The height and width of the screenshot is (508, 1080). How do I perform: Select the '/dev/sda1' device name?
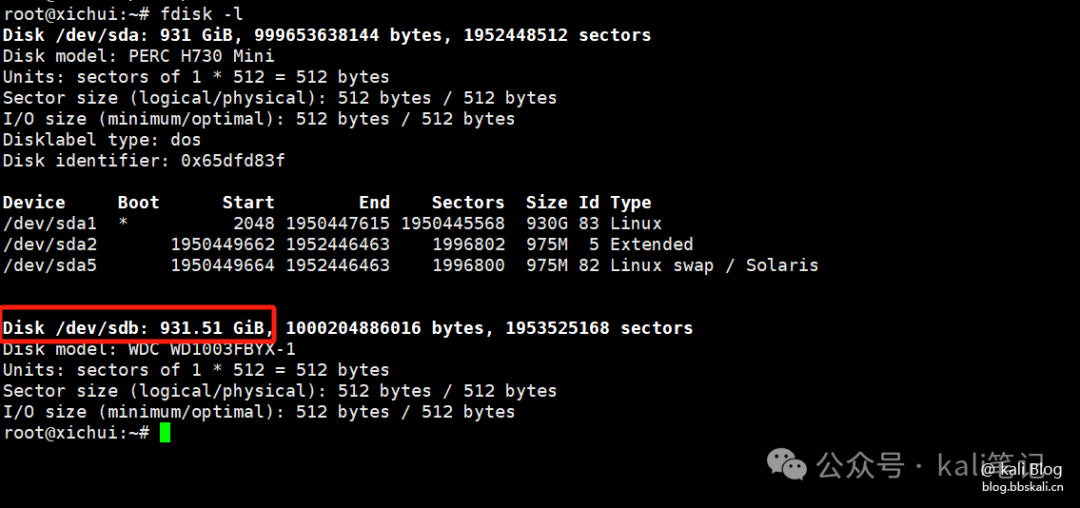(50, 224)
